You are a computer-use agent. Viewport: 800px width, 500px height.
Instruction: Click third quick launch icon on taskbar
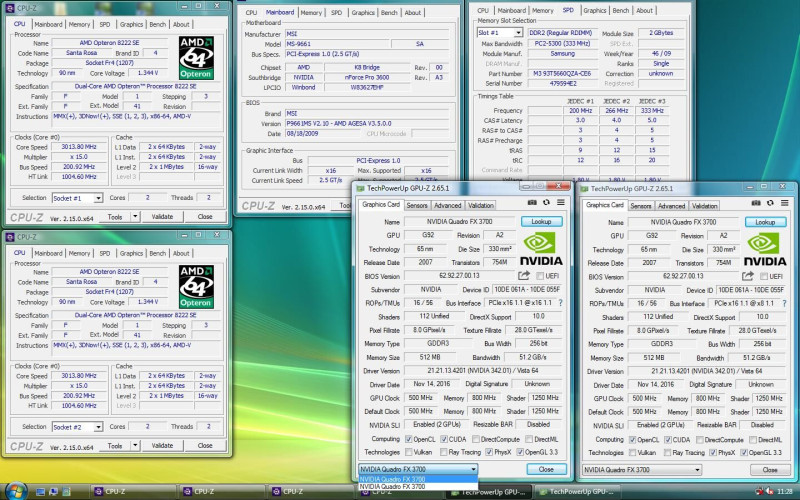click(x=66, y=492)
